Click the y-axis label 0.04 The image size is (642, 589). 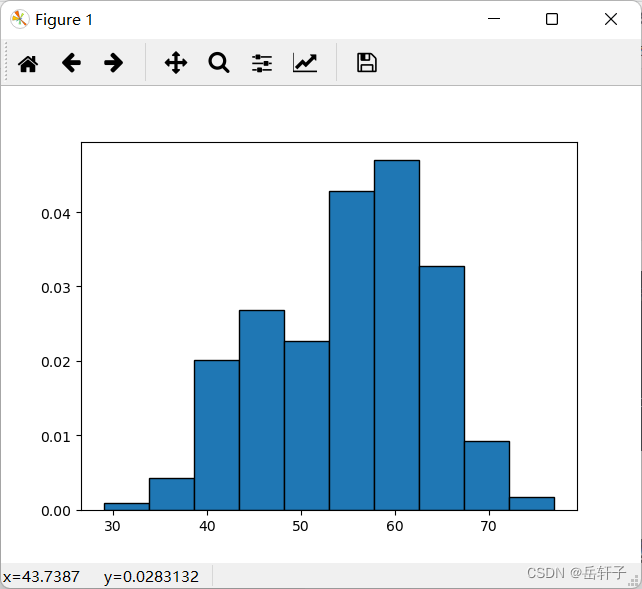56,214
